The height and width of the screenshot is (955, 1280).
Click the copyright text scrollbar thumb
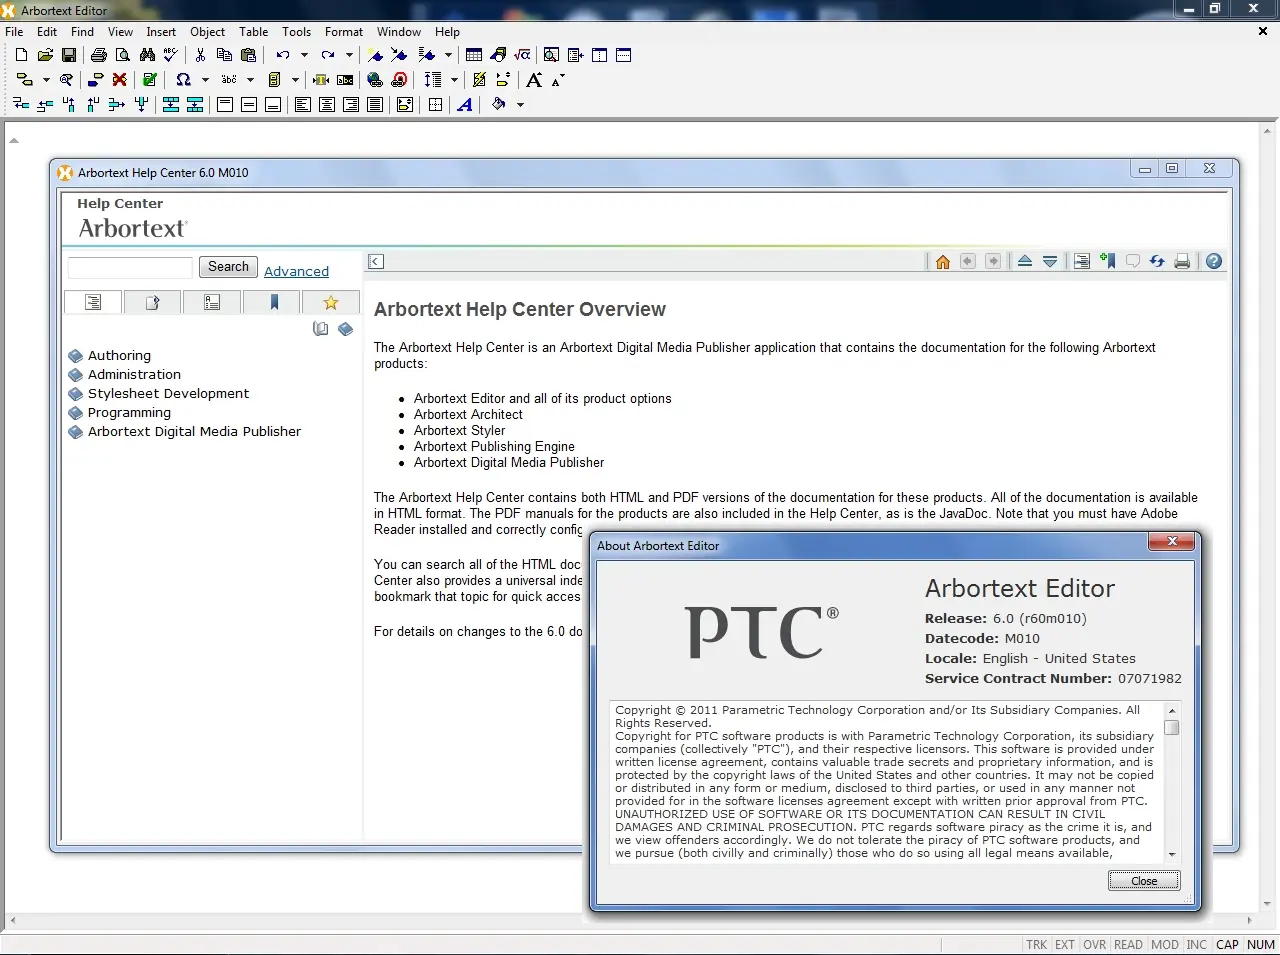pos(1172,728)
